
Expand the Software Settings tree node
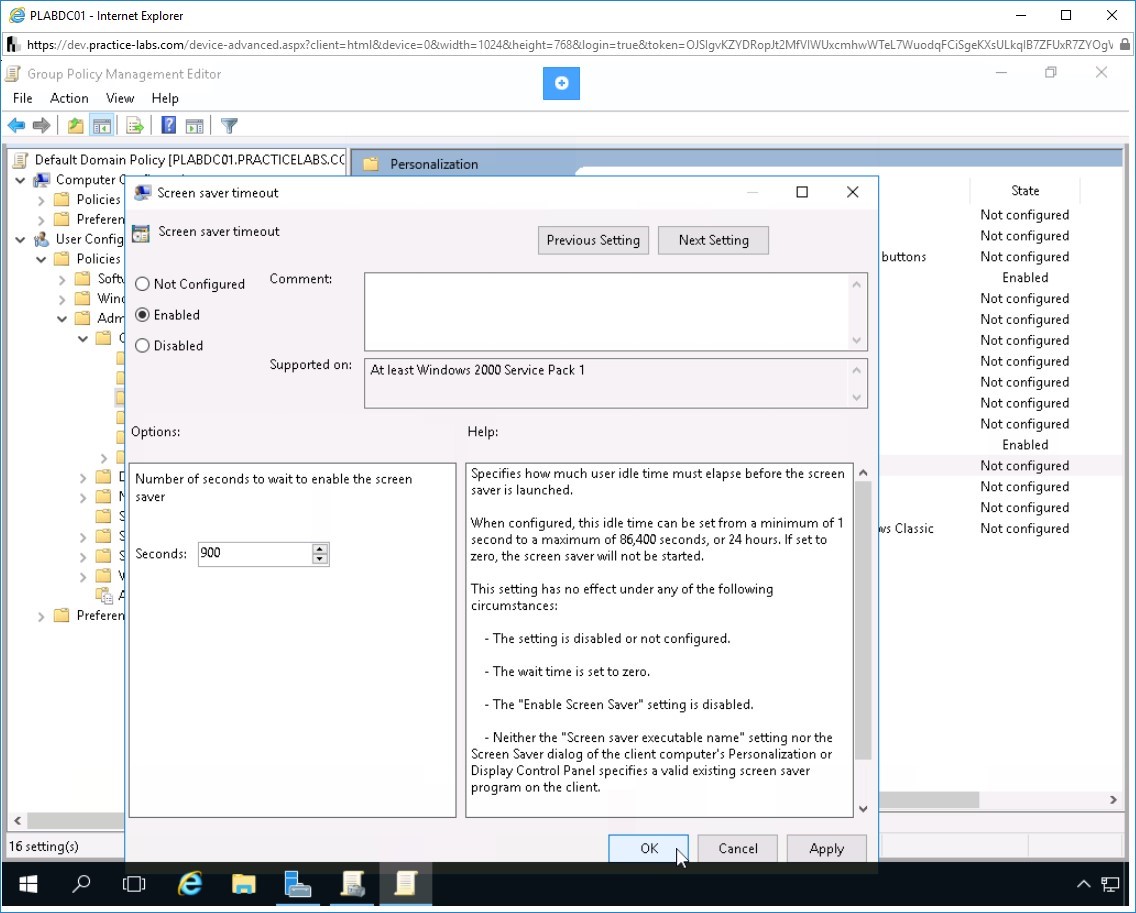pyautogui.click(x=62, y=279)
